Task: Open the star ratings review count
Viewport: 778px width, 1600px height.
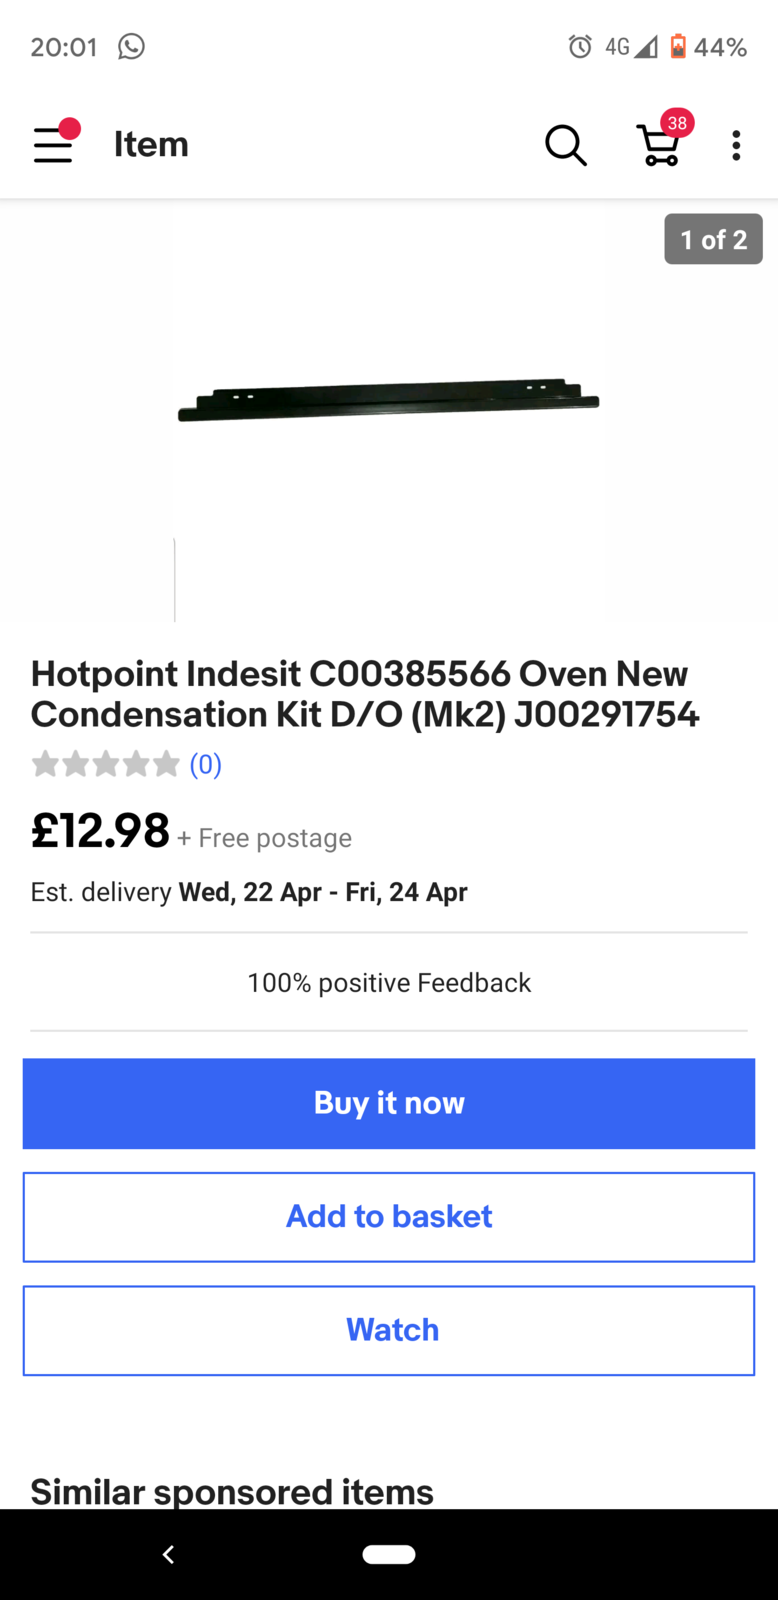Action: point(205,765)
